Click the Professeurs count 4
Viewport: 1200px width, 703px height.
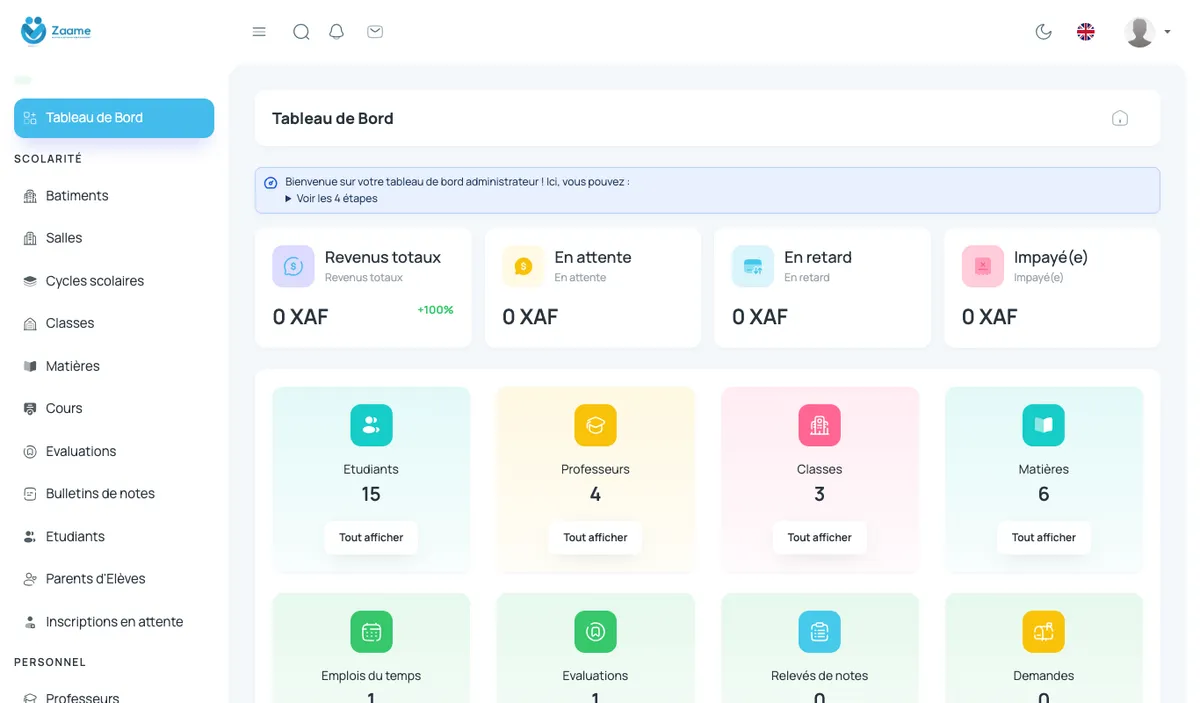tap(595, 494)
